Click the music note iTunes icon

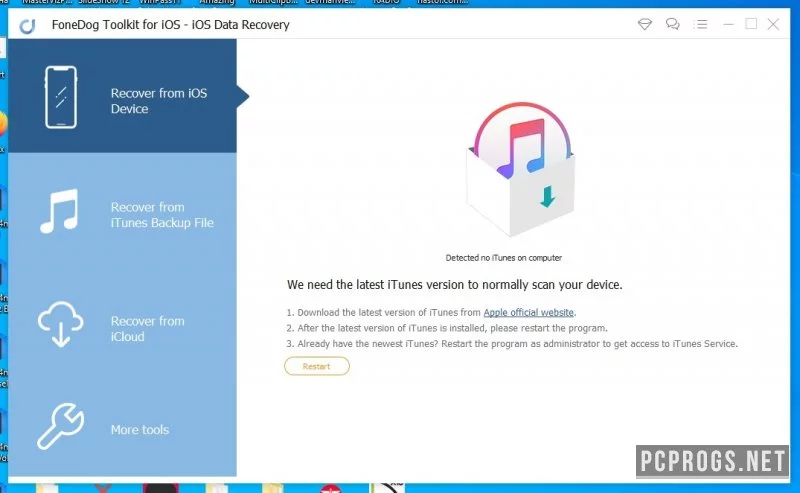pyautogui.click(x=60, y=211)
